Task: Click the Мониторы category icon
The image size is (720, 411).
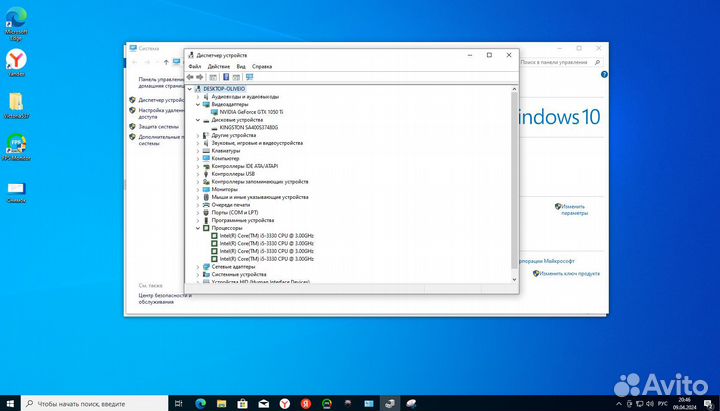Action: (x=206, y=189)
